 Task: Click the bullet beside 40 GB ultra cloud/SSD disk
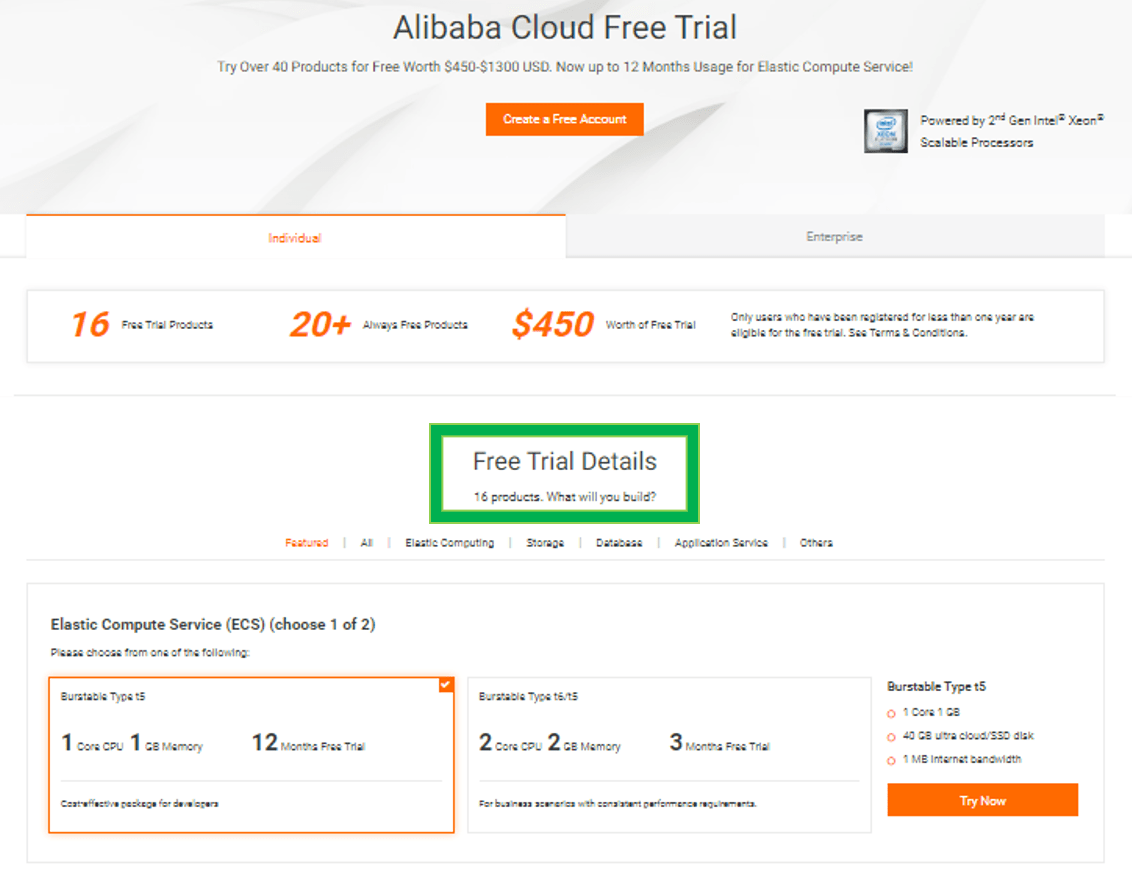point(891,737)
